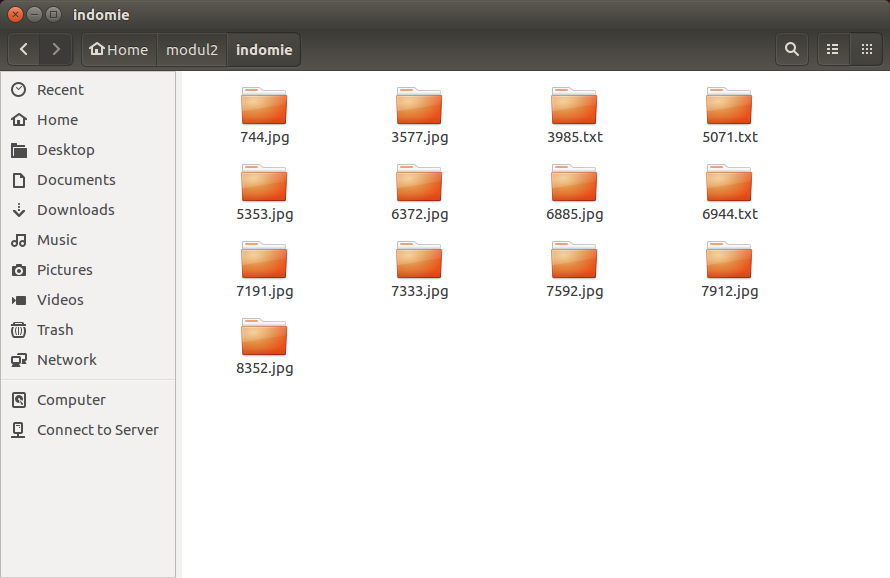Select the 7912.jpg folder icon
Screen dimensions: 890x578
point(729,260)
